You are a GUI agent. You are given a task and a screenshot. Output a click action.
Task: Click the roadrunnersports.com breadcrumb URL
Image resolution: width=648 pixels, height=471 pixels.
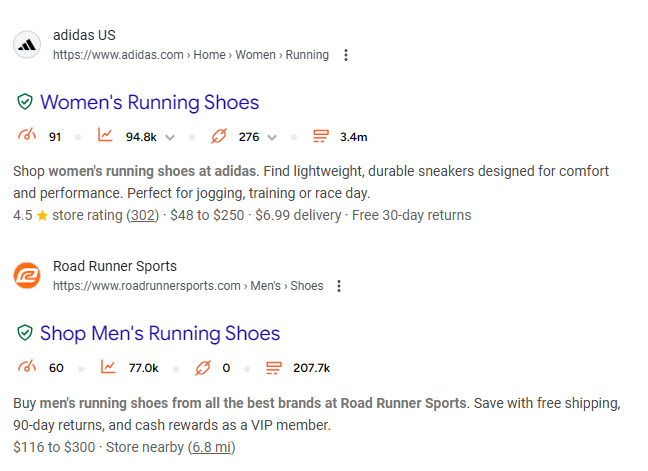[188, 286]
